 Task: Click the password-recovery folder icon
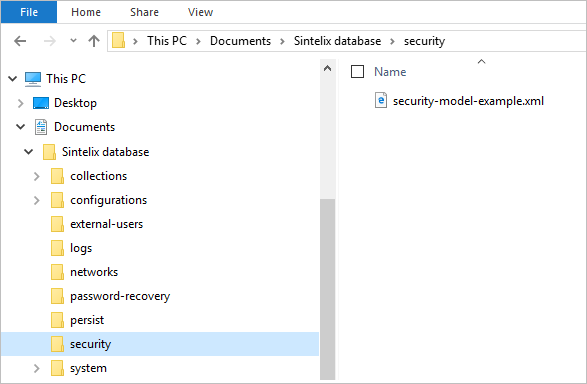tap(57, 296)
